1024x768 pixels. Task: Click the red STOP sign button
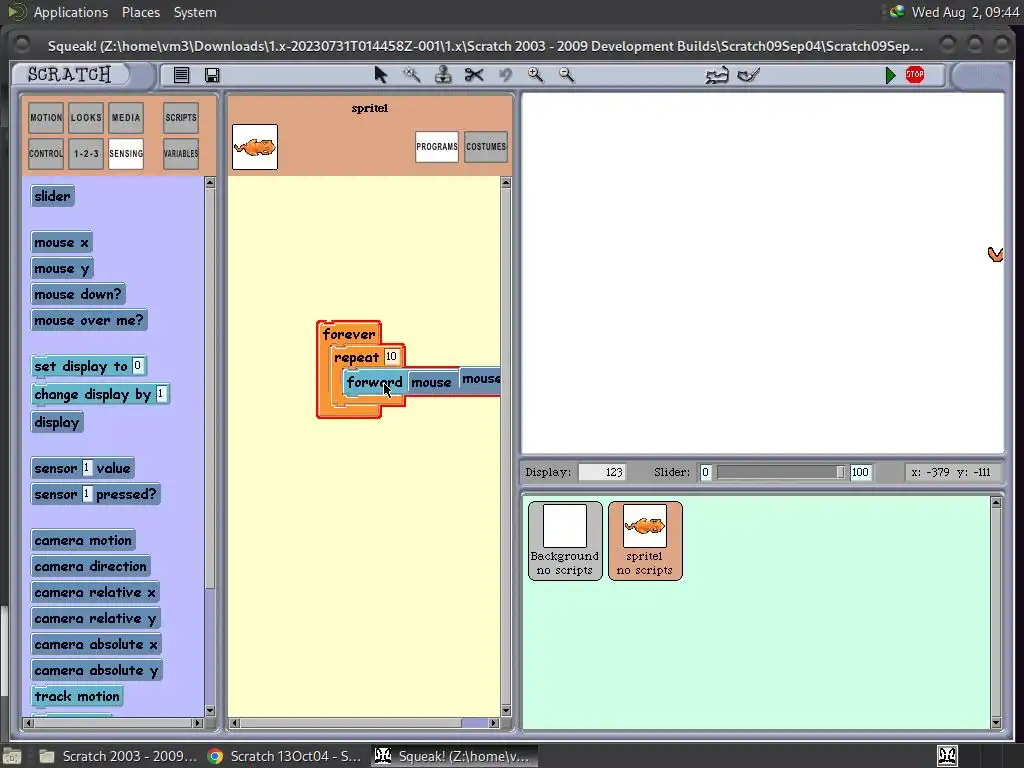pos(914,74)
